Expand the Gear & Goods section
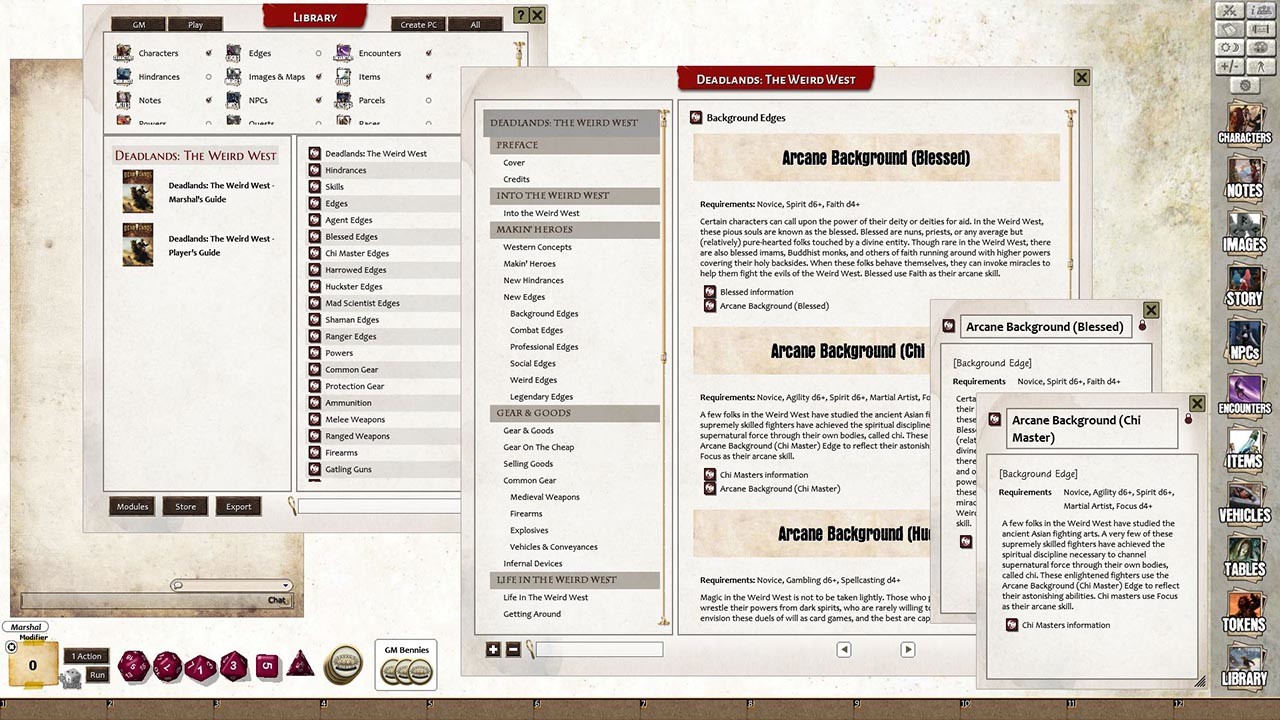This screenshot has height=720, width=1280. click(533, 413)
